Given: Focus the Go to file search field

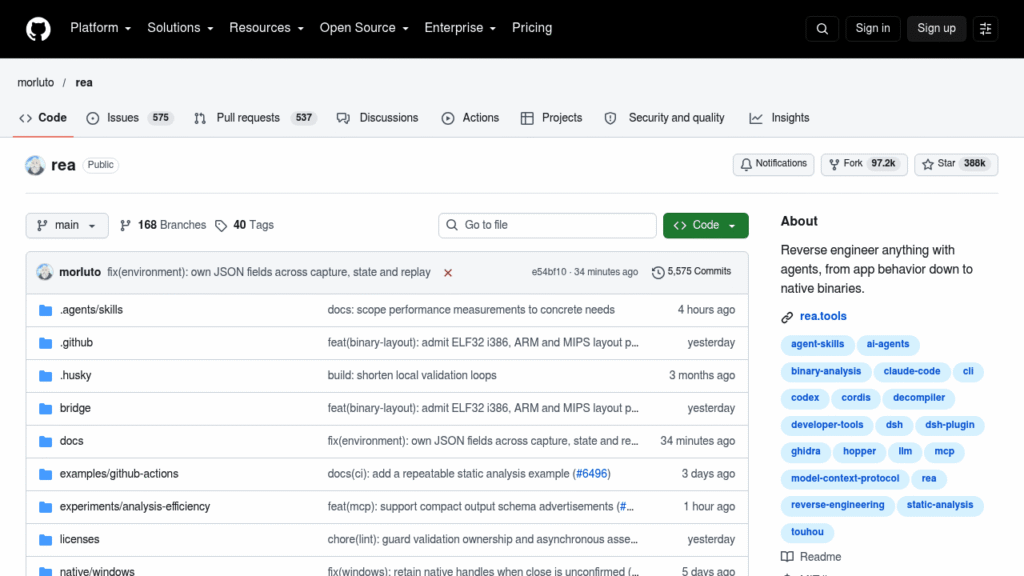Looking at the screenshot, I should [x=547, y=225].
